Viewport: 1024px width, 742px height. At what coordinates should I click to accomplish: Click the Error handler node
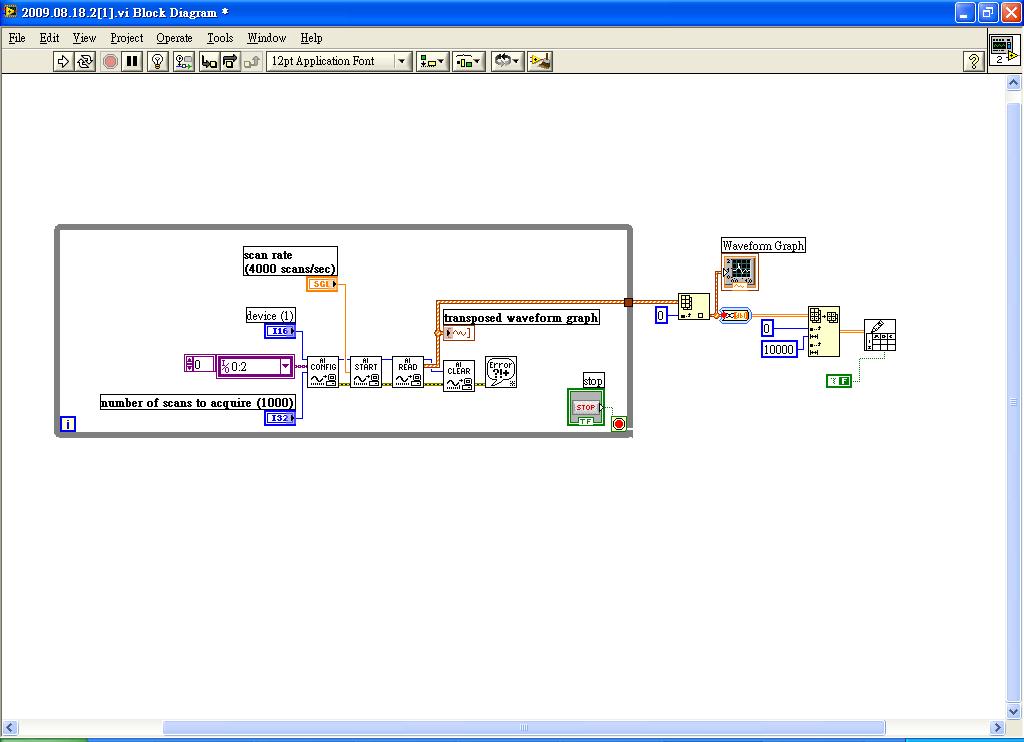501,372
